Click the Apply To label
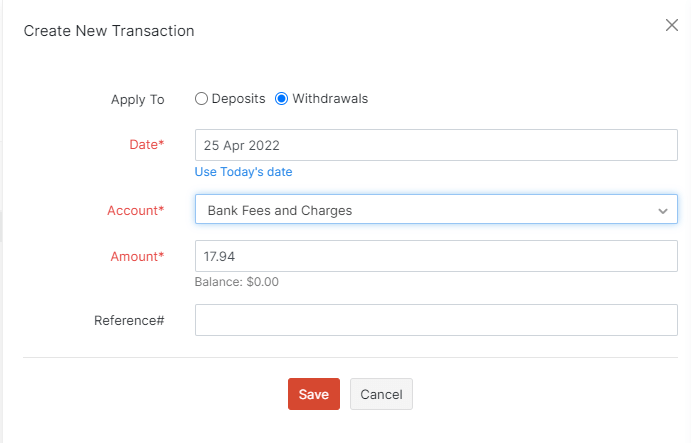The height and width of the screenshot is (443, 691). tap(137, 100)
